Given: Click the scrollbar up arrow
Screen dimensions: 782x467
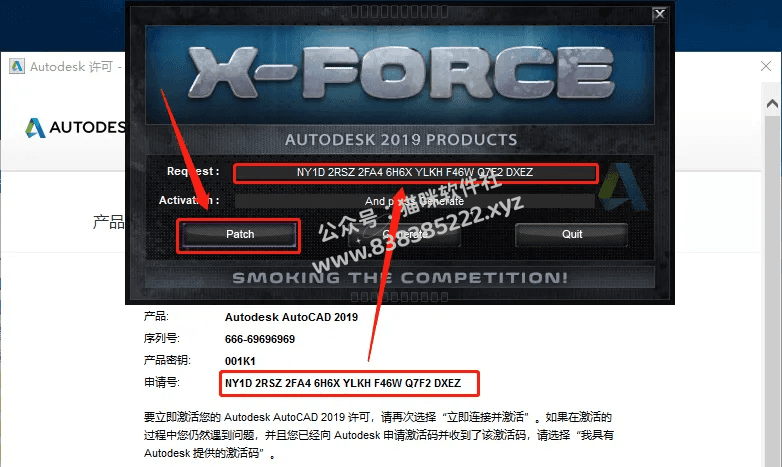Looking at the screenshot, I should coord(772,103).
